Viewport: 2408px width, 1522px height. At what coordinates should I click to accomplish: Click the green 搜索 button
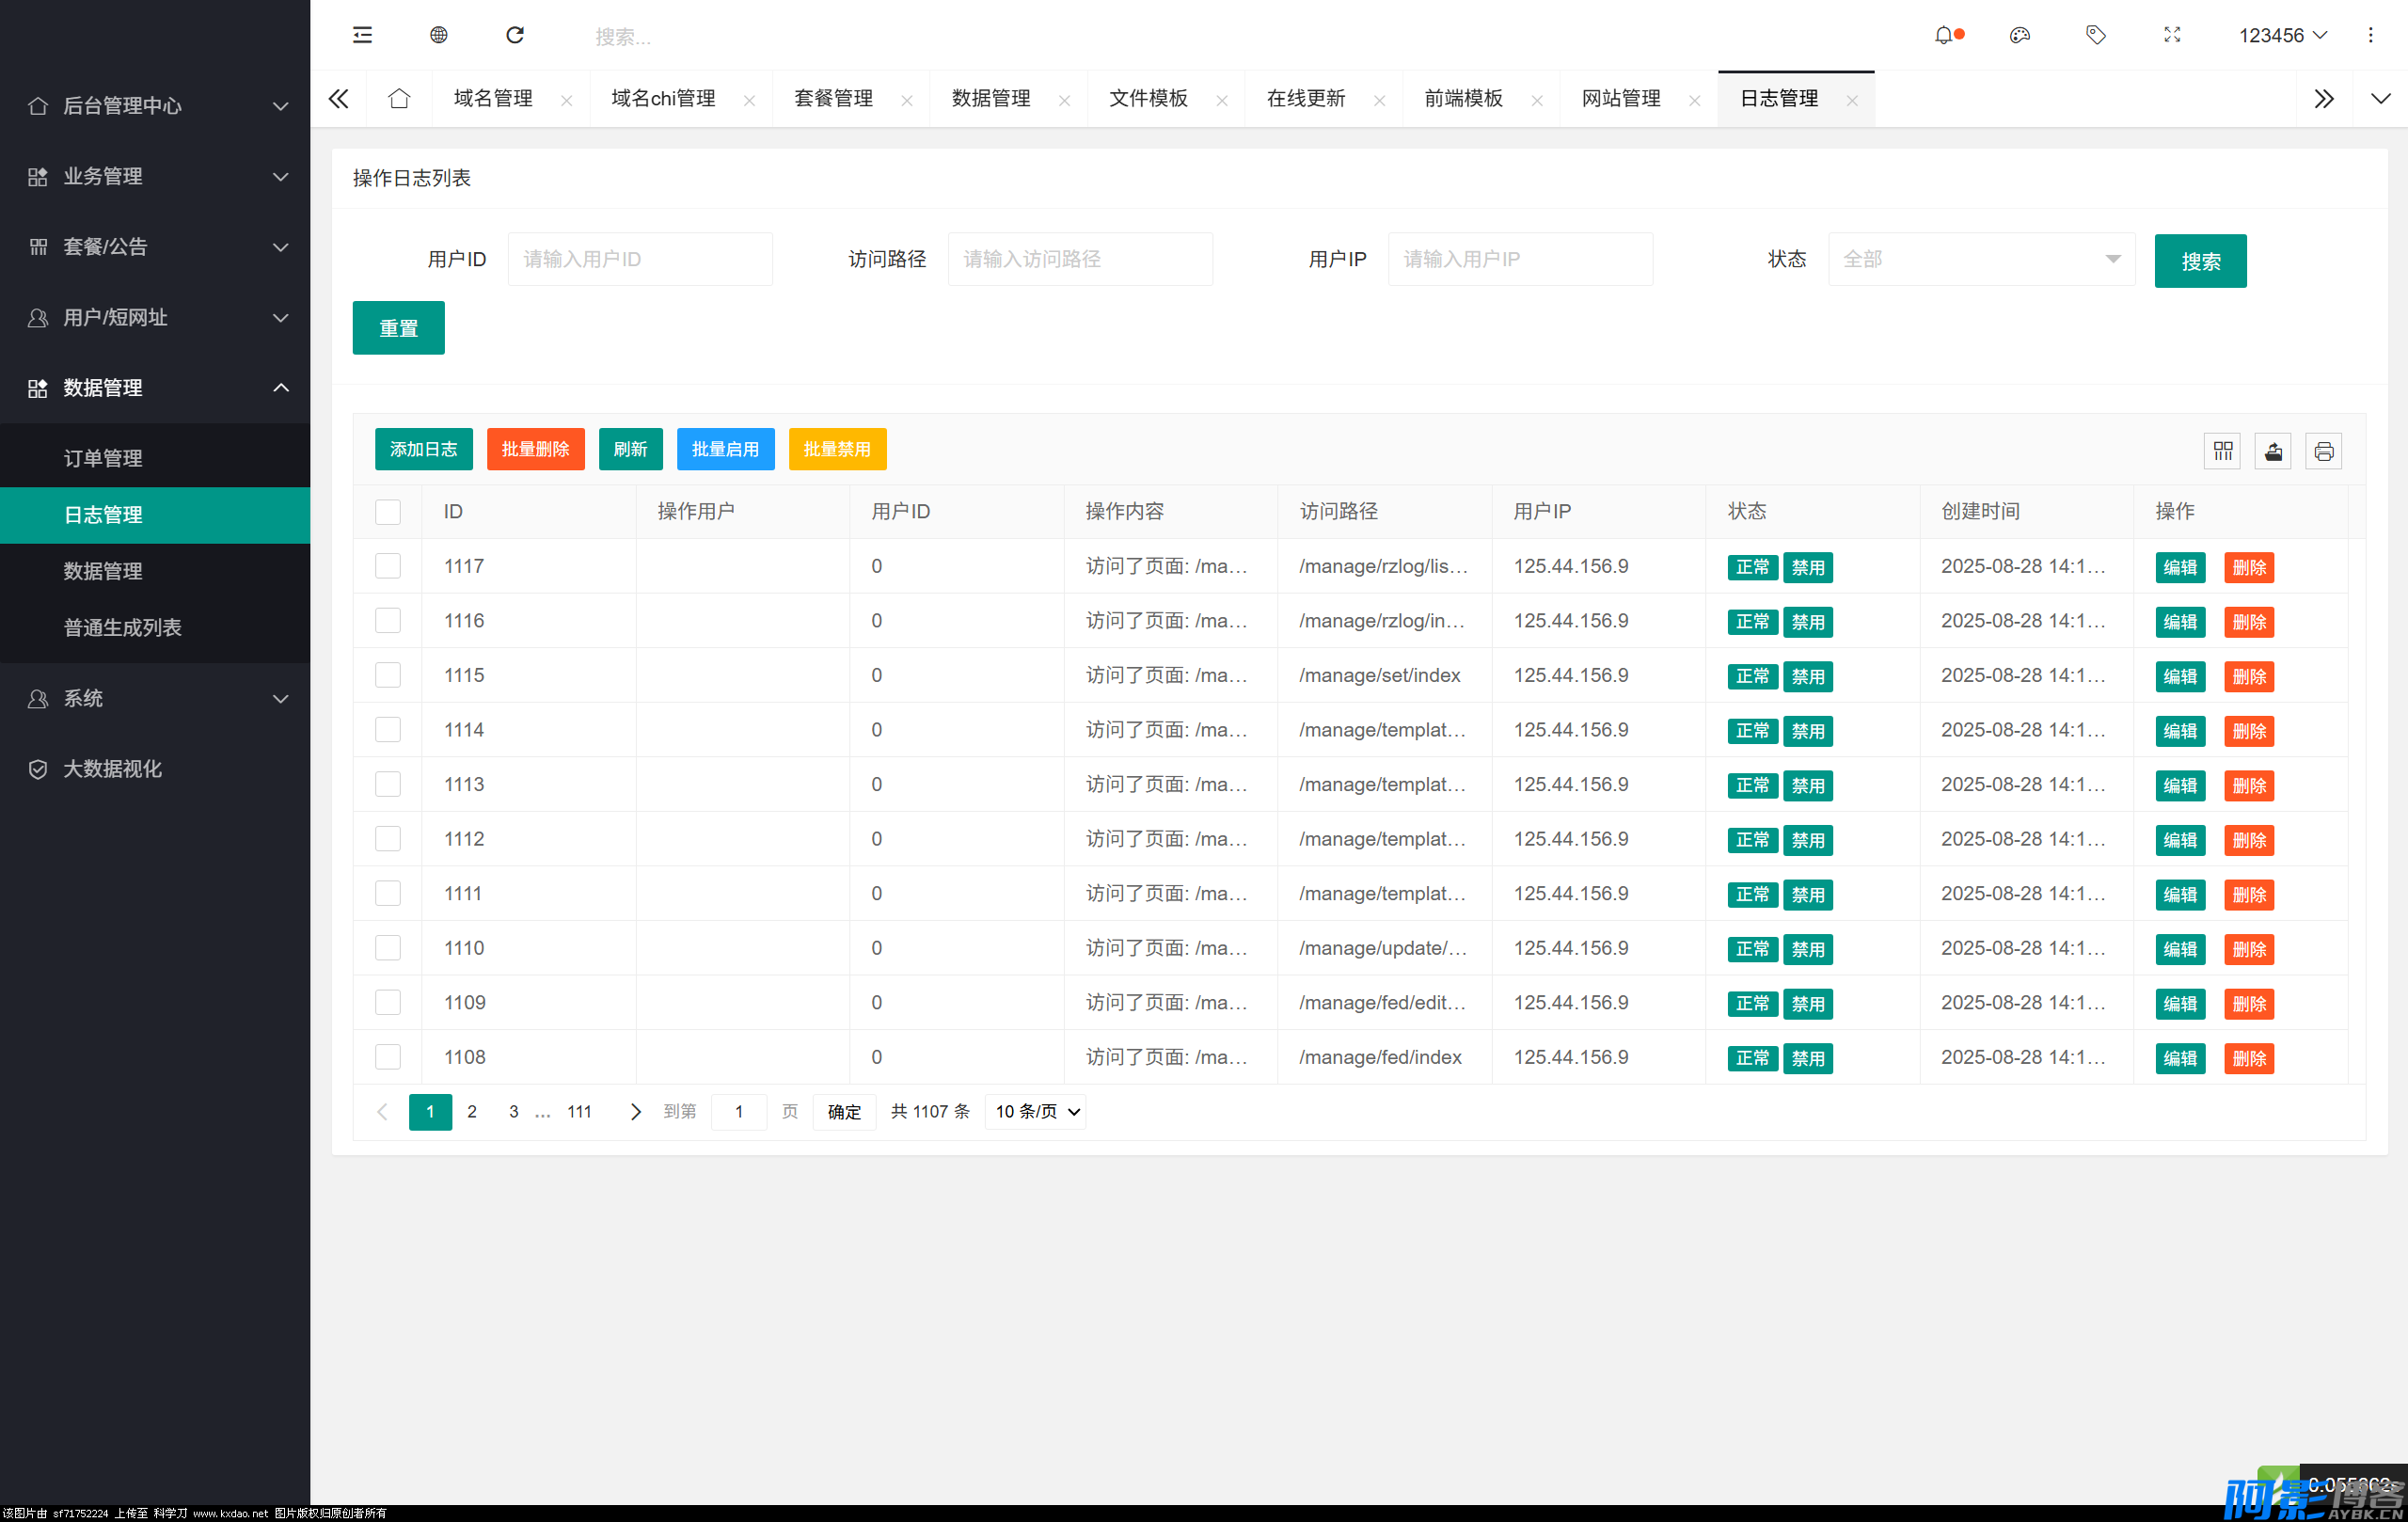(x=2199, y=261)
